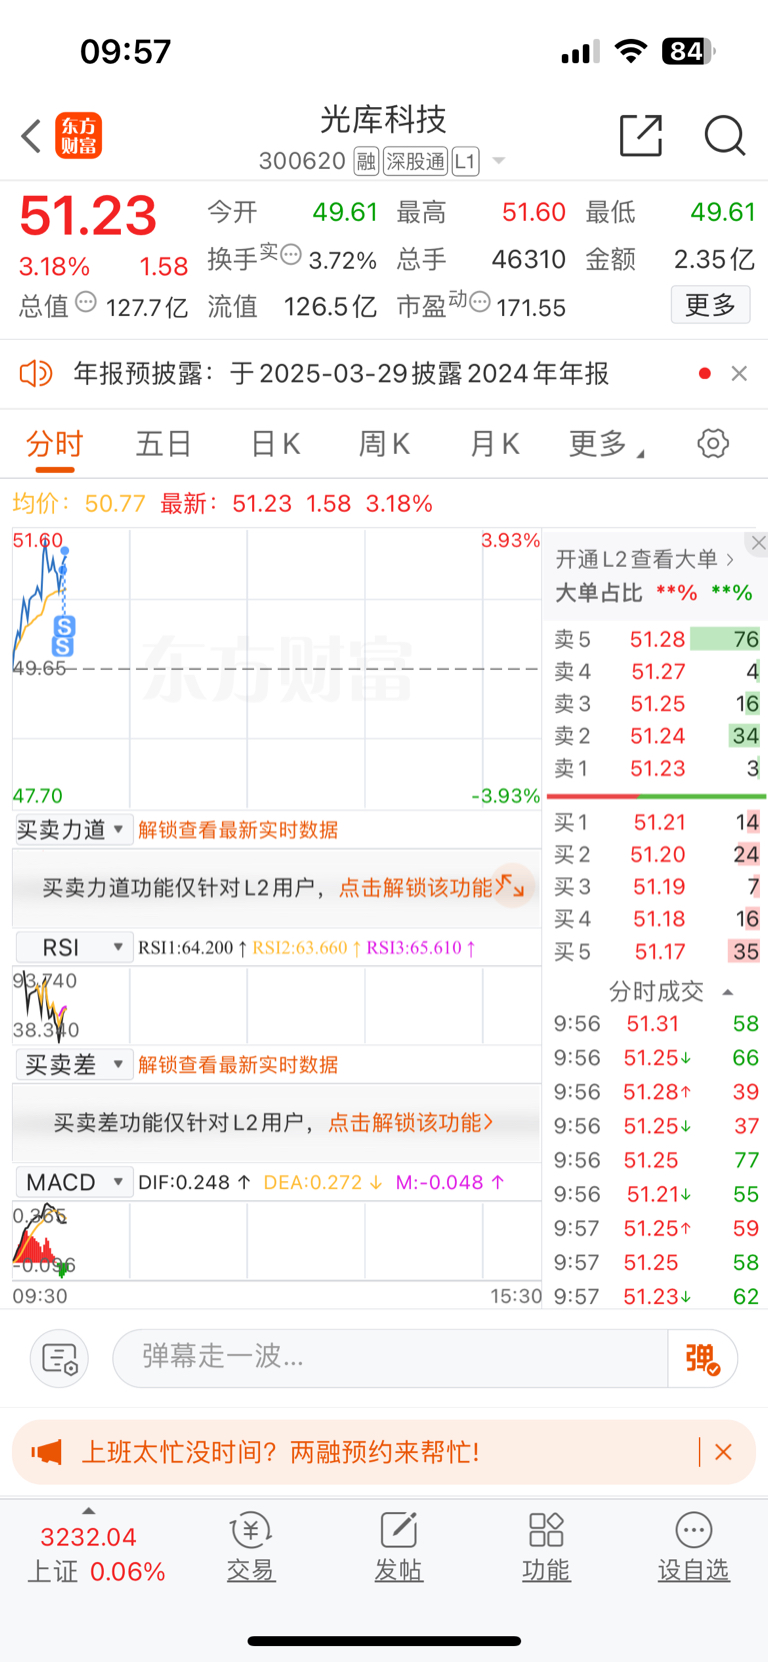This screenshot has height=1663, width=768.
Task: Tap 解锁查看最新实时数据 beside 买卖差
Action: tap(238, 1065)
